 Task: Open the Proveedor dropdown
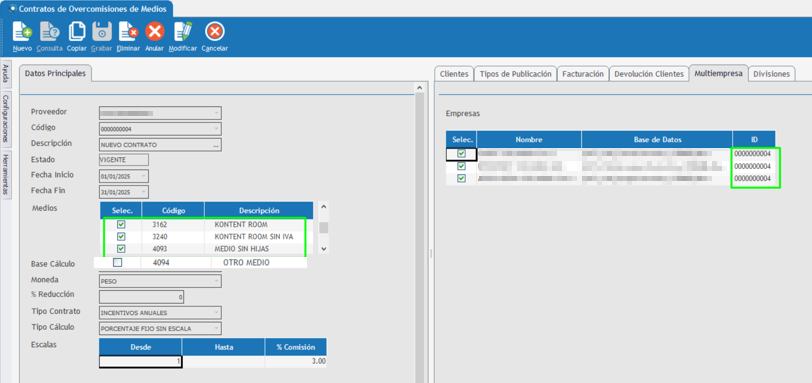tap(216, 112)
